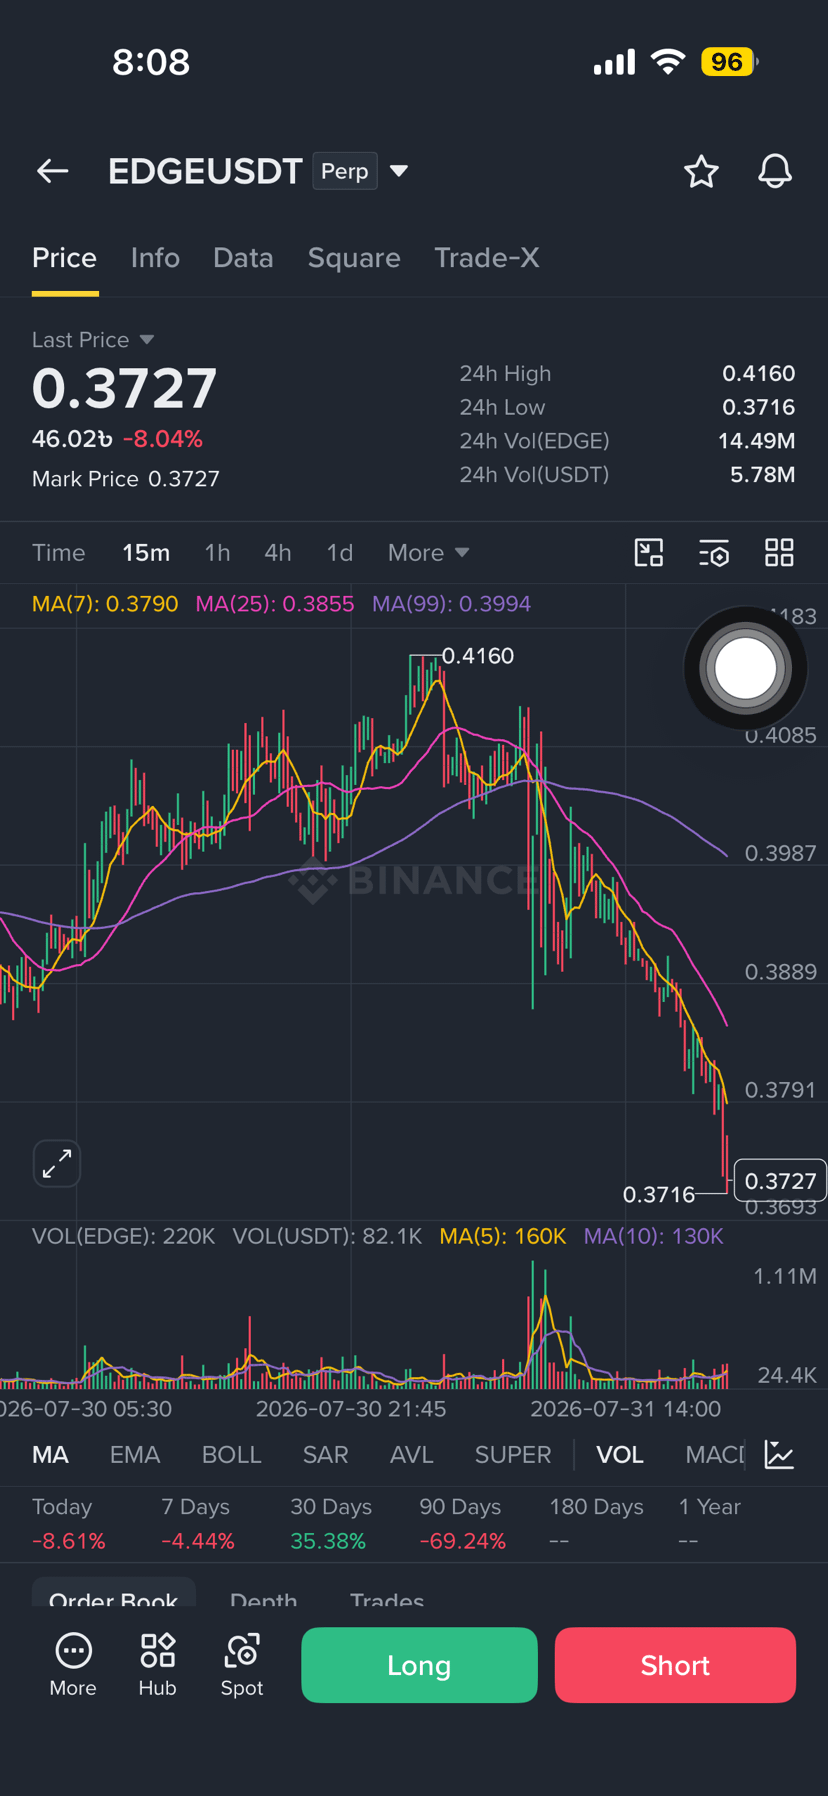Open the chart drawing tools icon
Screen dimensions: 828x1796
tap(649, 553)
